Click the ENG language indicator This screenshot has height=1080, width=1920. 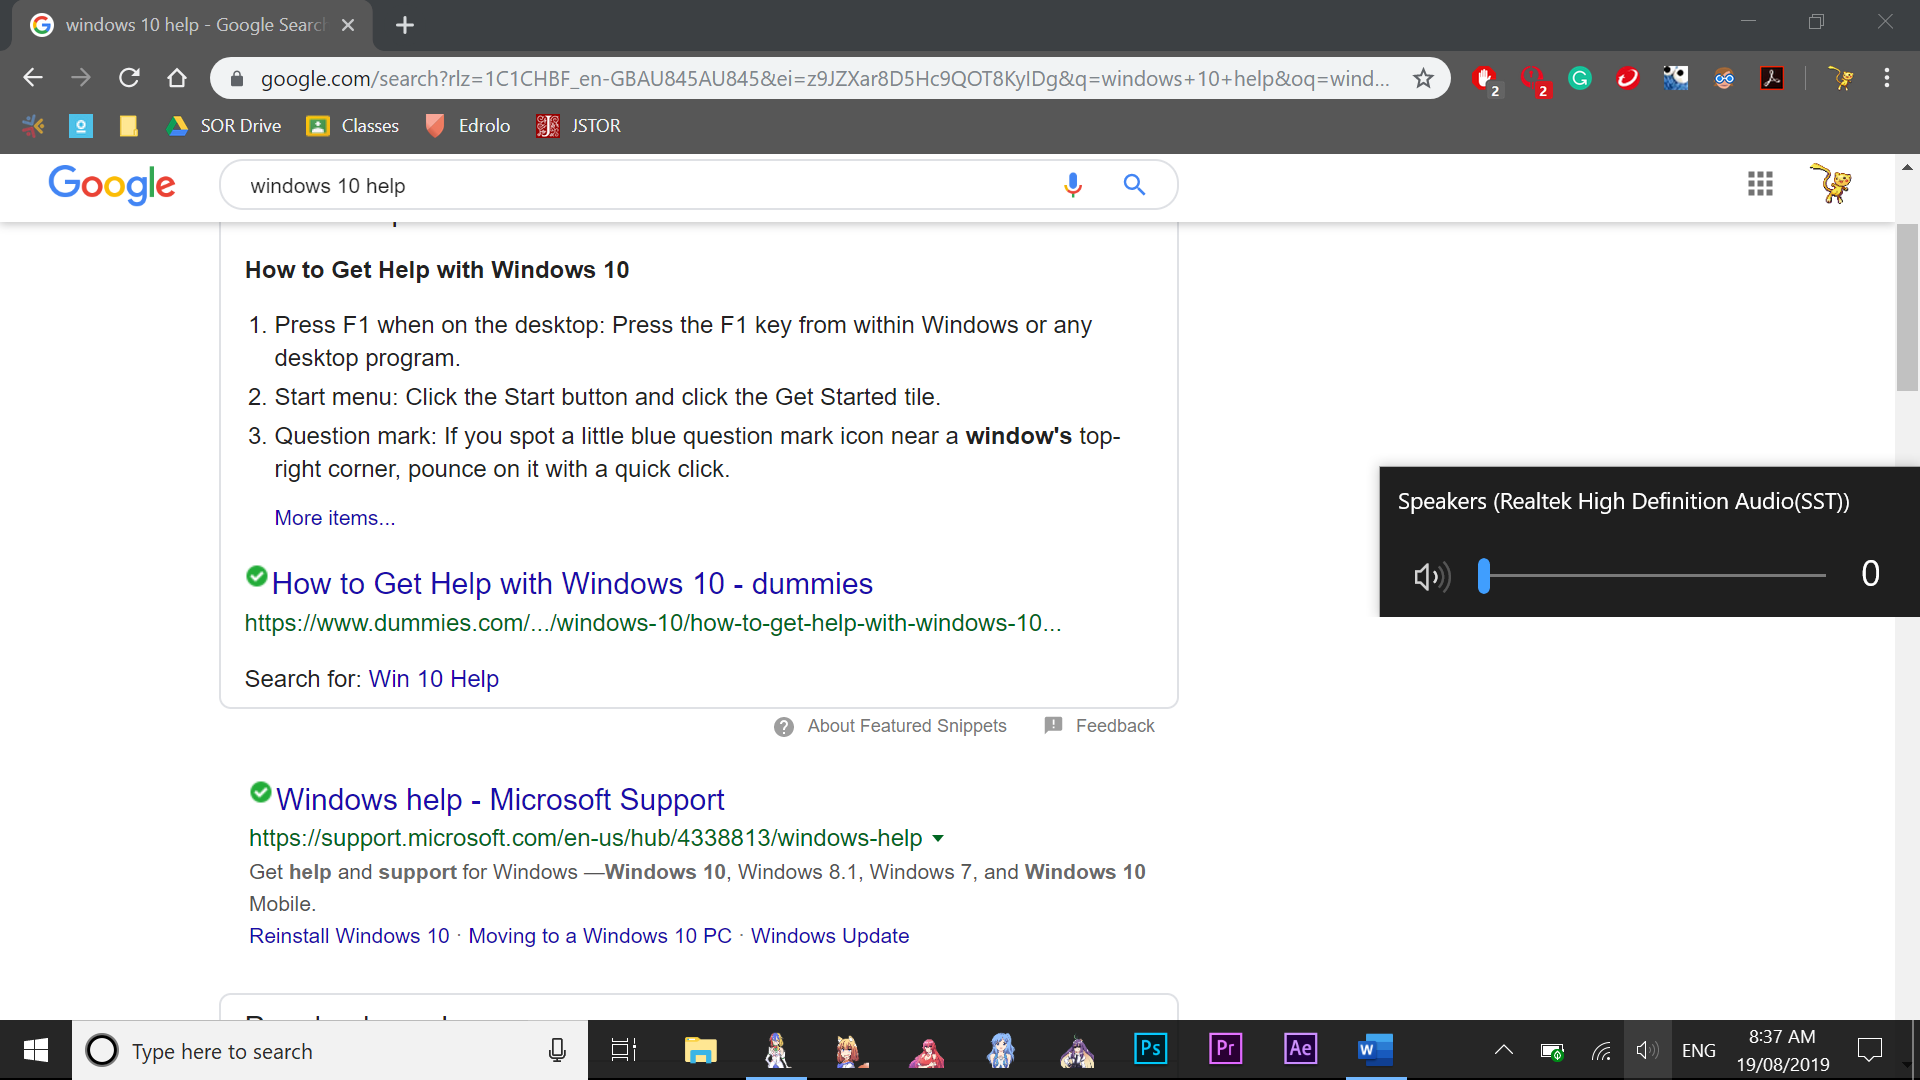pyautogui.click(x=1698, y=1050)
